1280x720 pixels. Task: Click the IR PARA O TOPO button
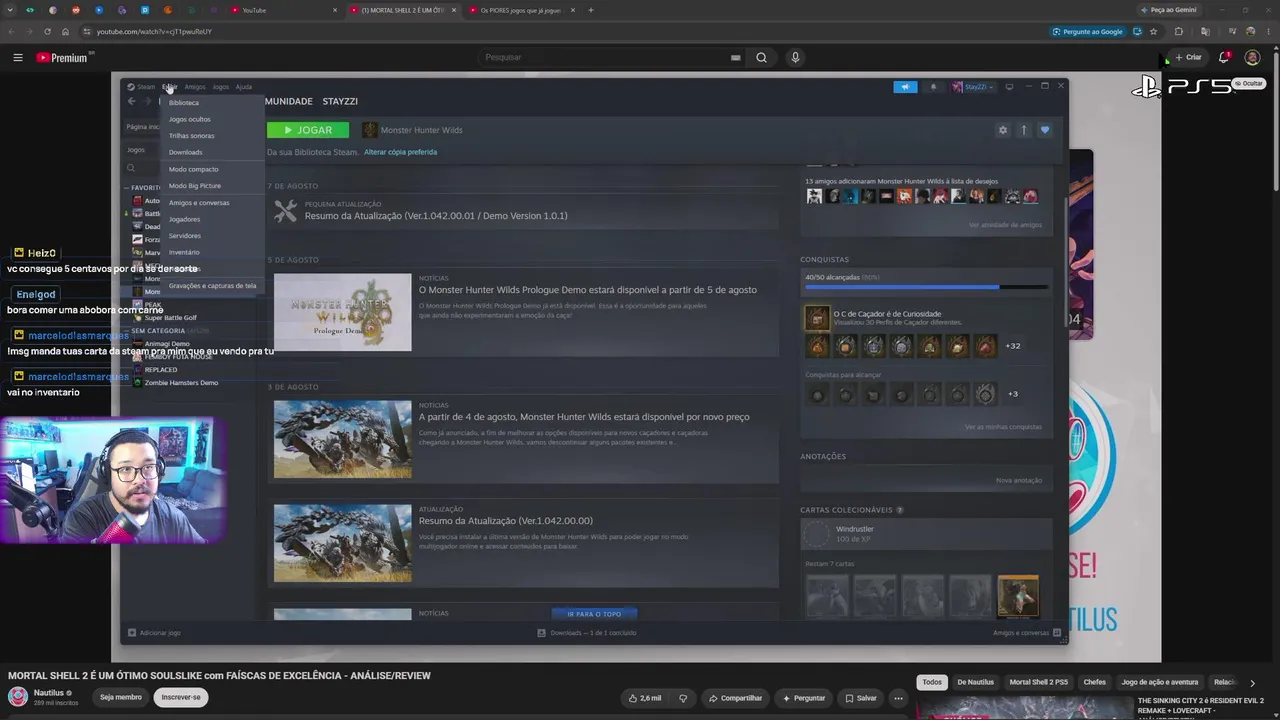[594, 614]
